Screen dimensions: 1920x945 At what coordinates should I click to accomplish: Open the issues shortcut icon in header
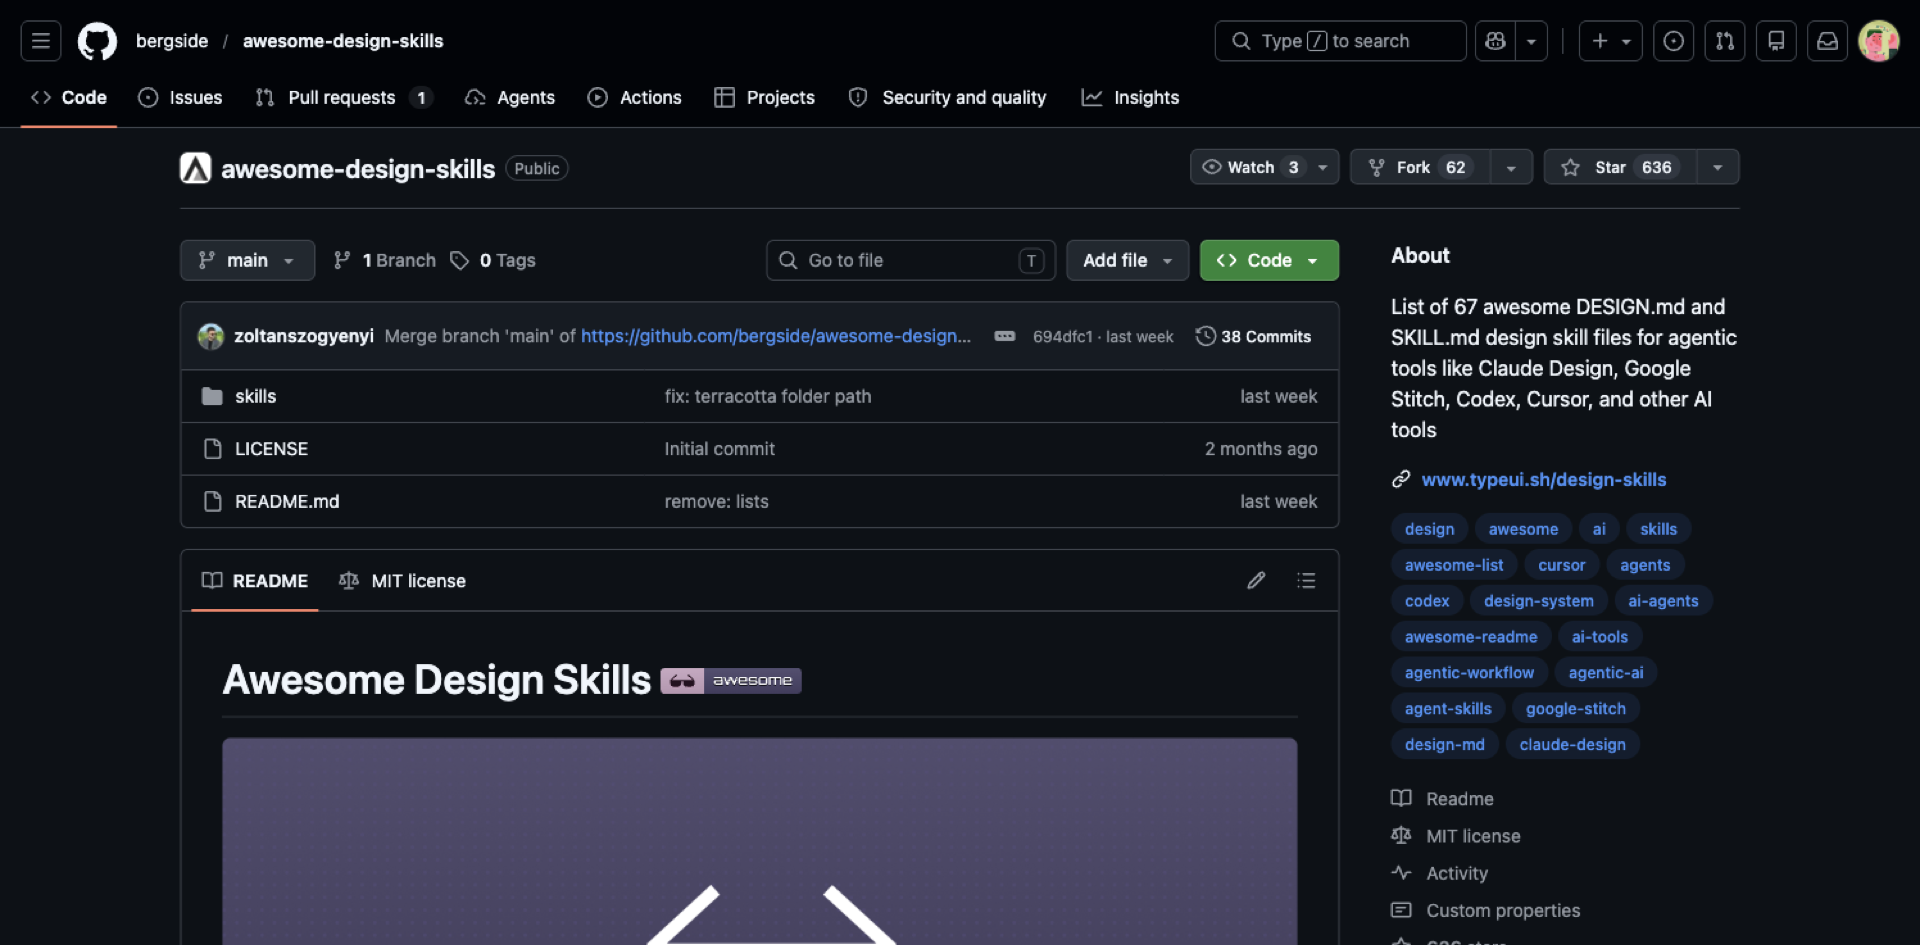point(1673,41)
